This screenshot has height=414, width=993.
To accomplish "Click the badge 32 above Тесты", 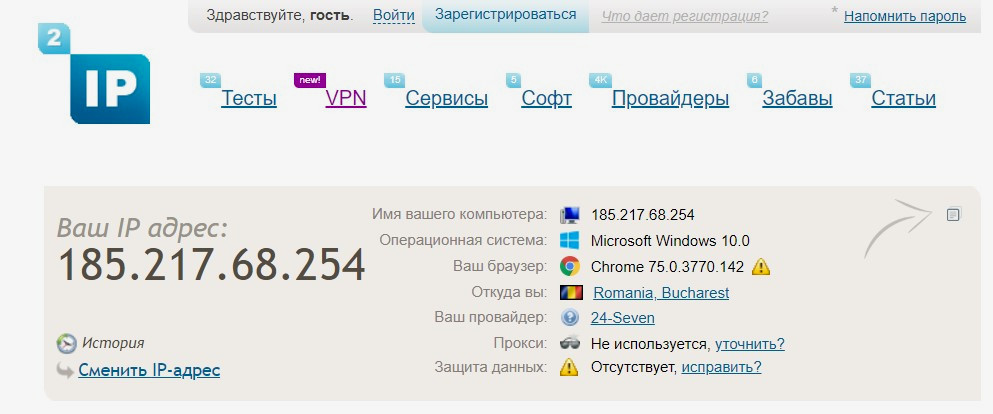I will click(x=210, y=80).
